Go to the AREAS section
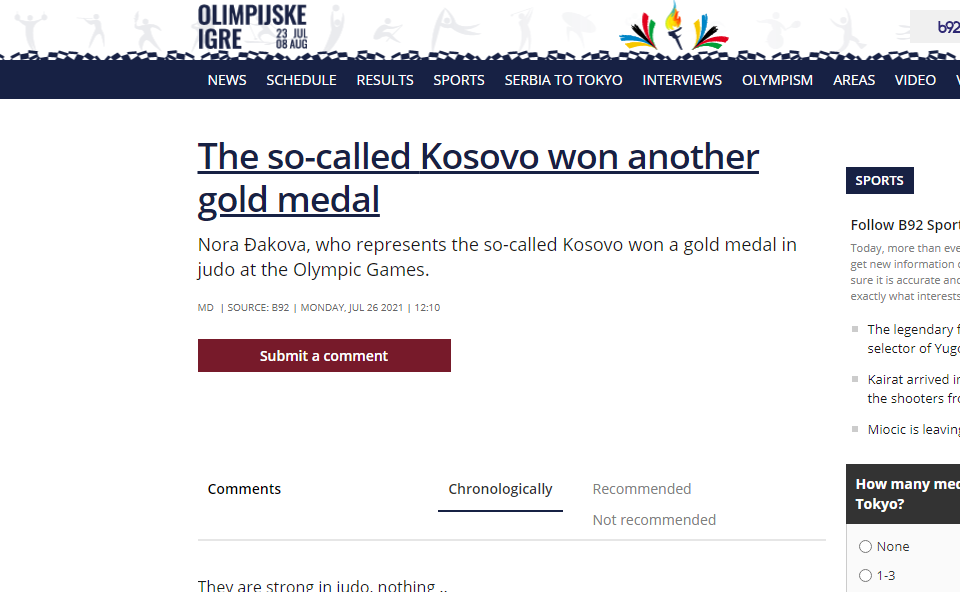Image resolution: width=960 pixels, height=592 pixels. 854,80
